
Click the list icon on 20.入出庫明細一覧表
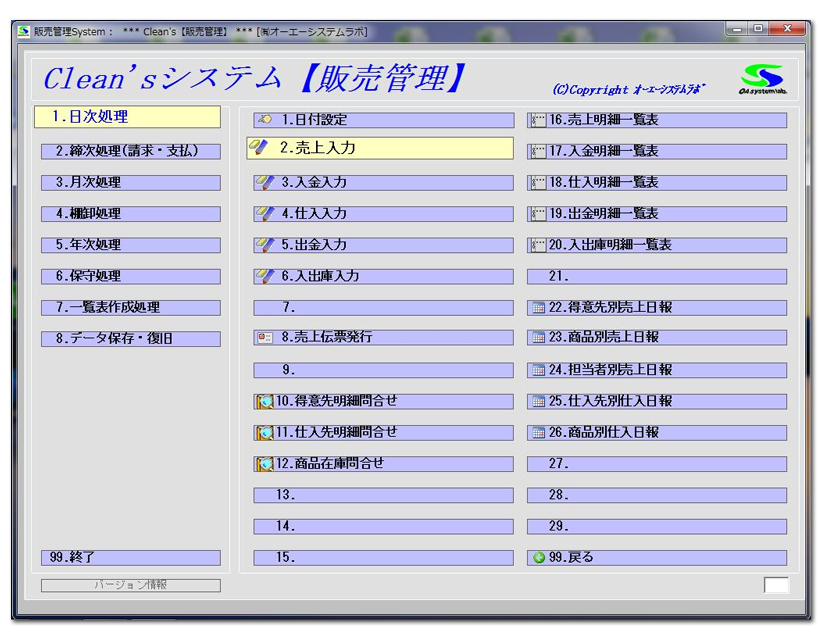(x=538, y=245)
